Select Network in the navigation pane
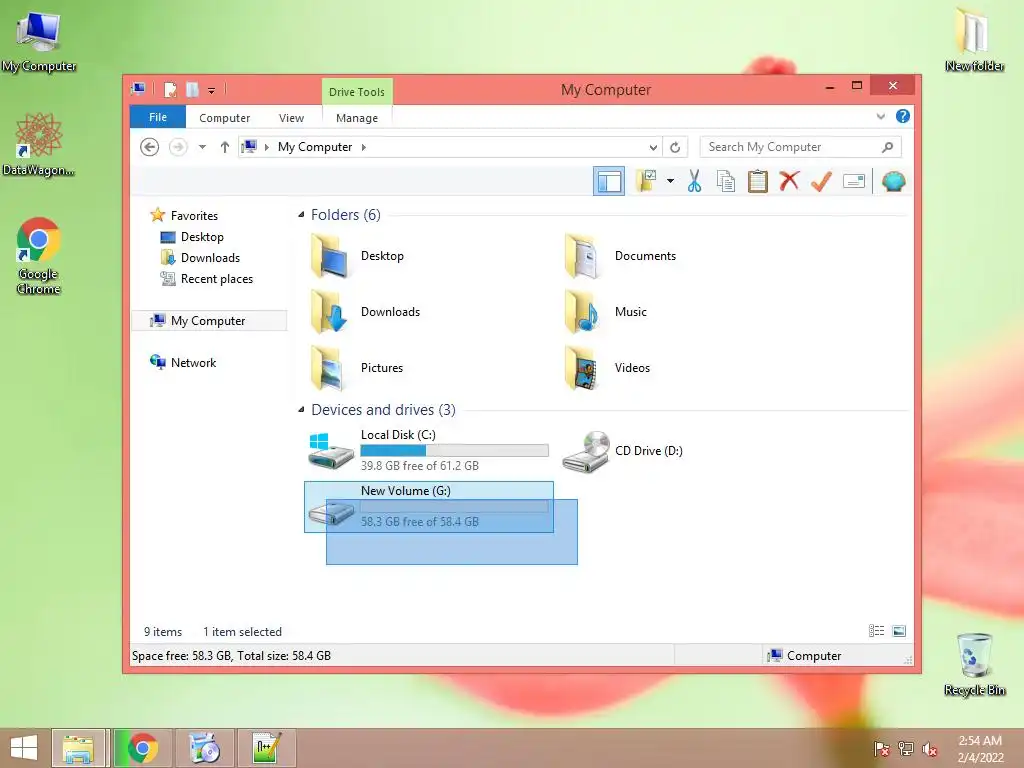Viewport: 1024px width, 768px height. pyautogui.click(x=193, y=362)
